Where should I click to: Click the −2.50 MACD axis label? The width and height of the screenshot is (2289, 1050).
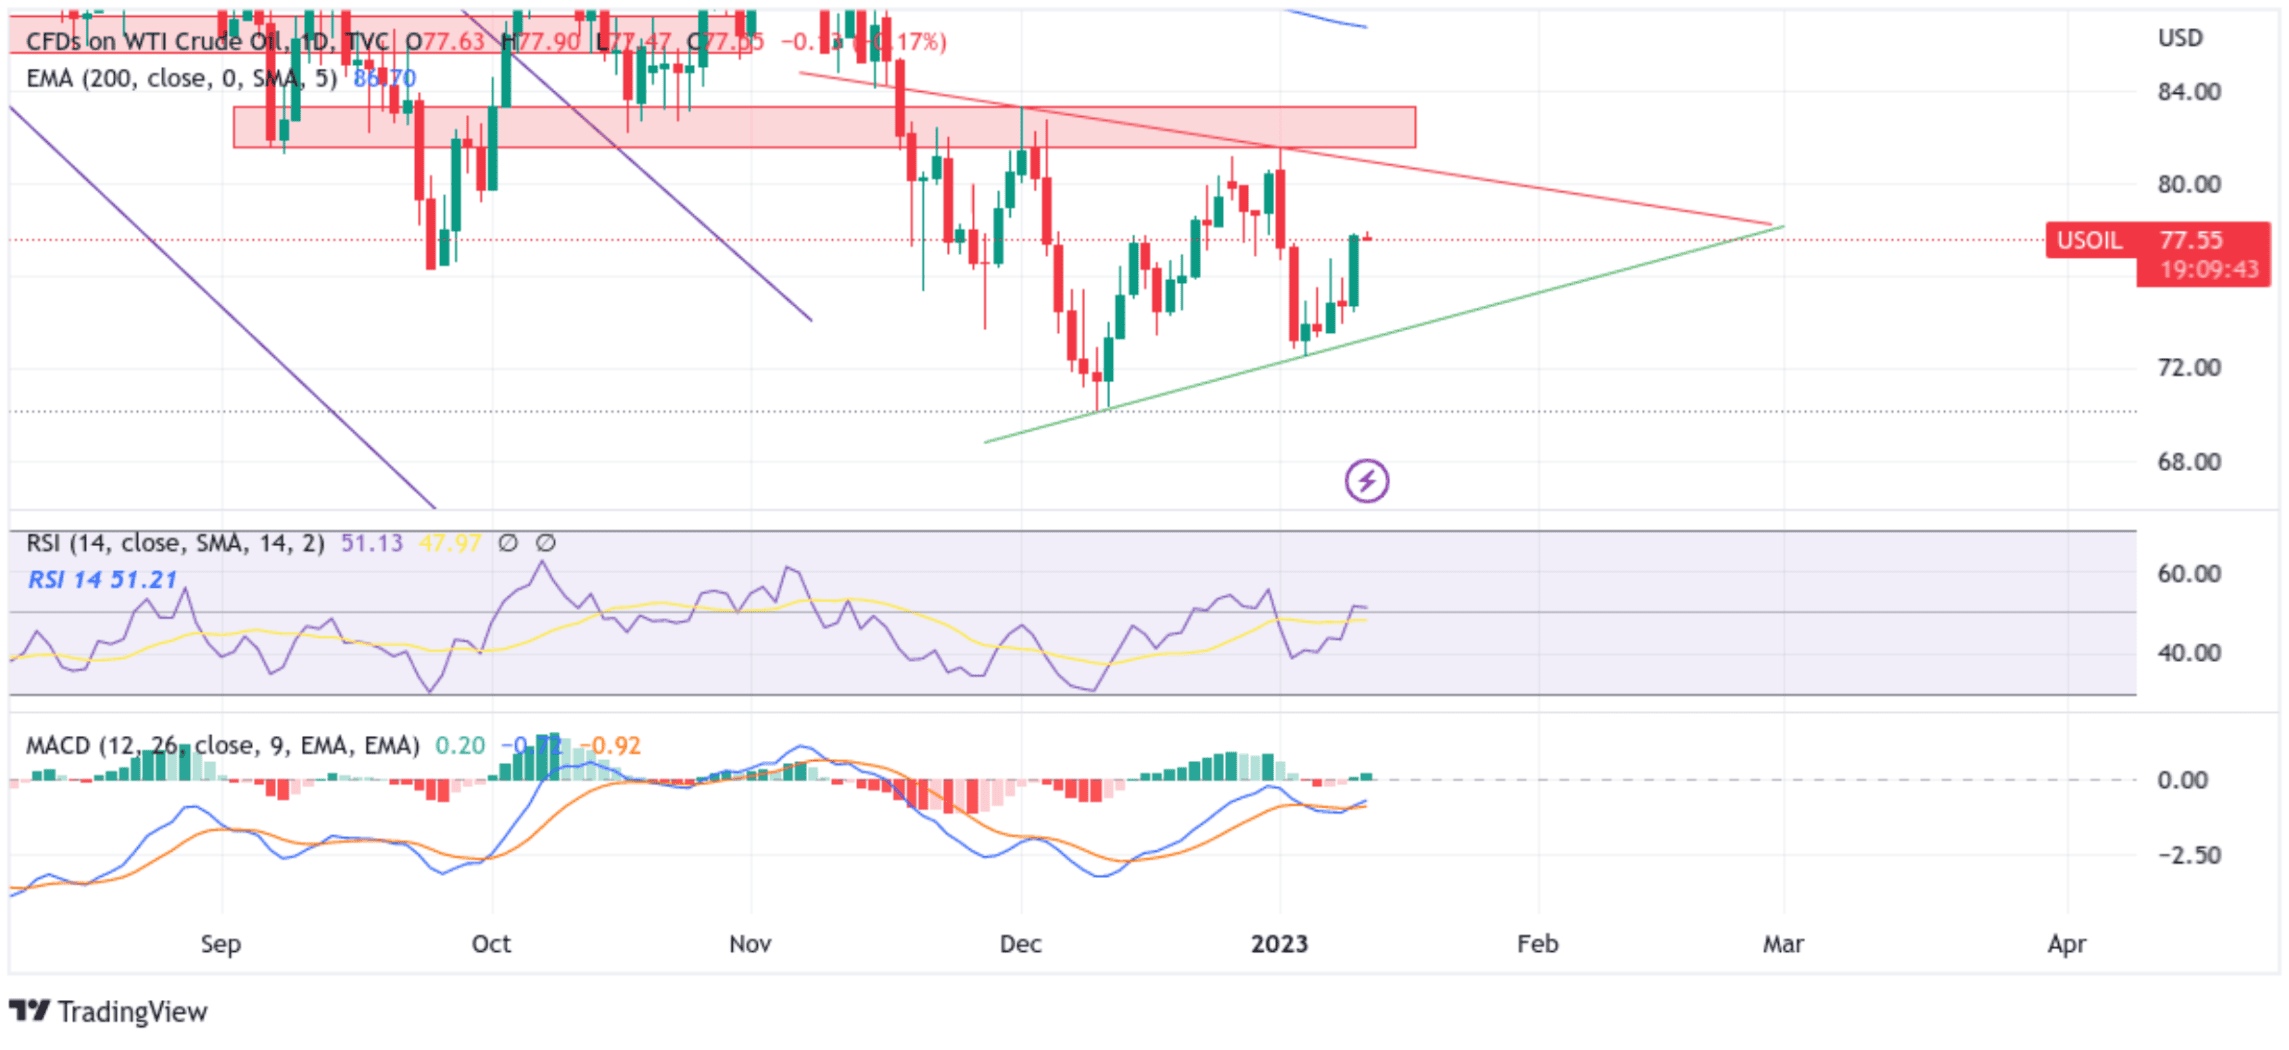click(x=2189, y=856)
